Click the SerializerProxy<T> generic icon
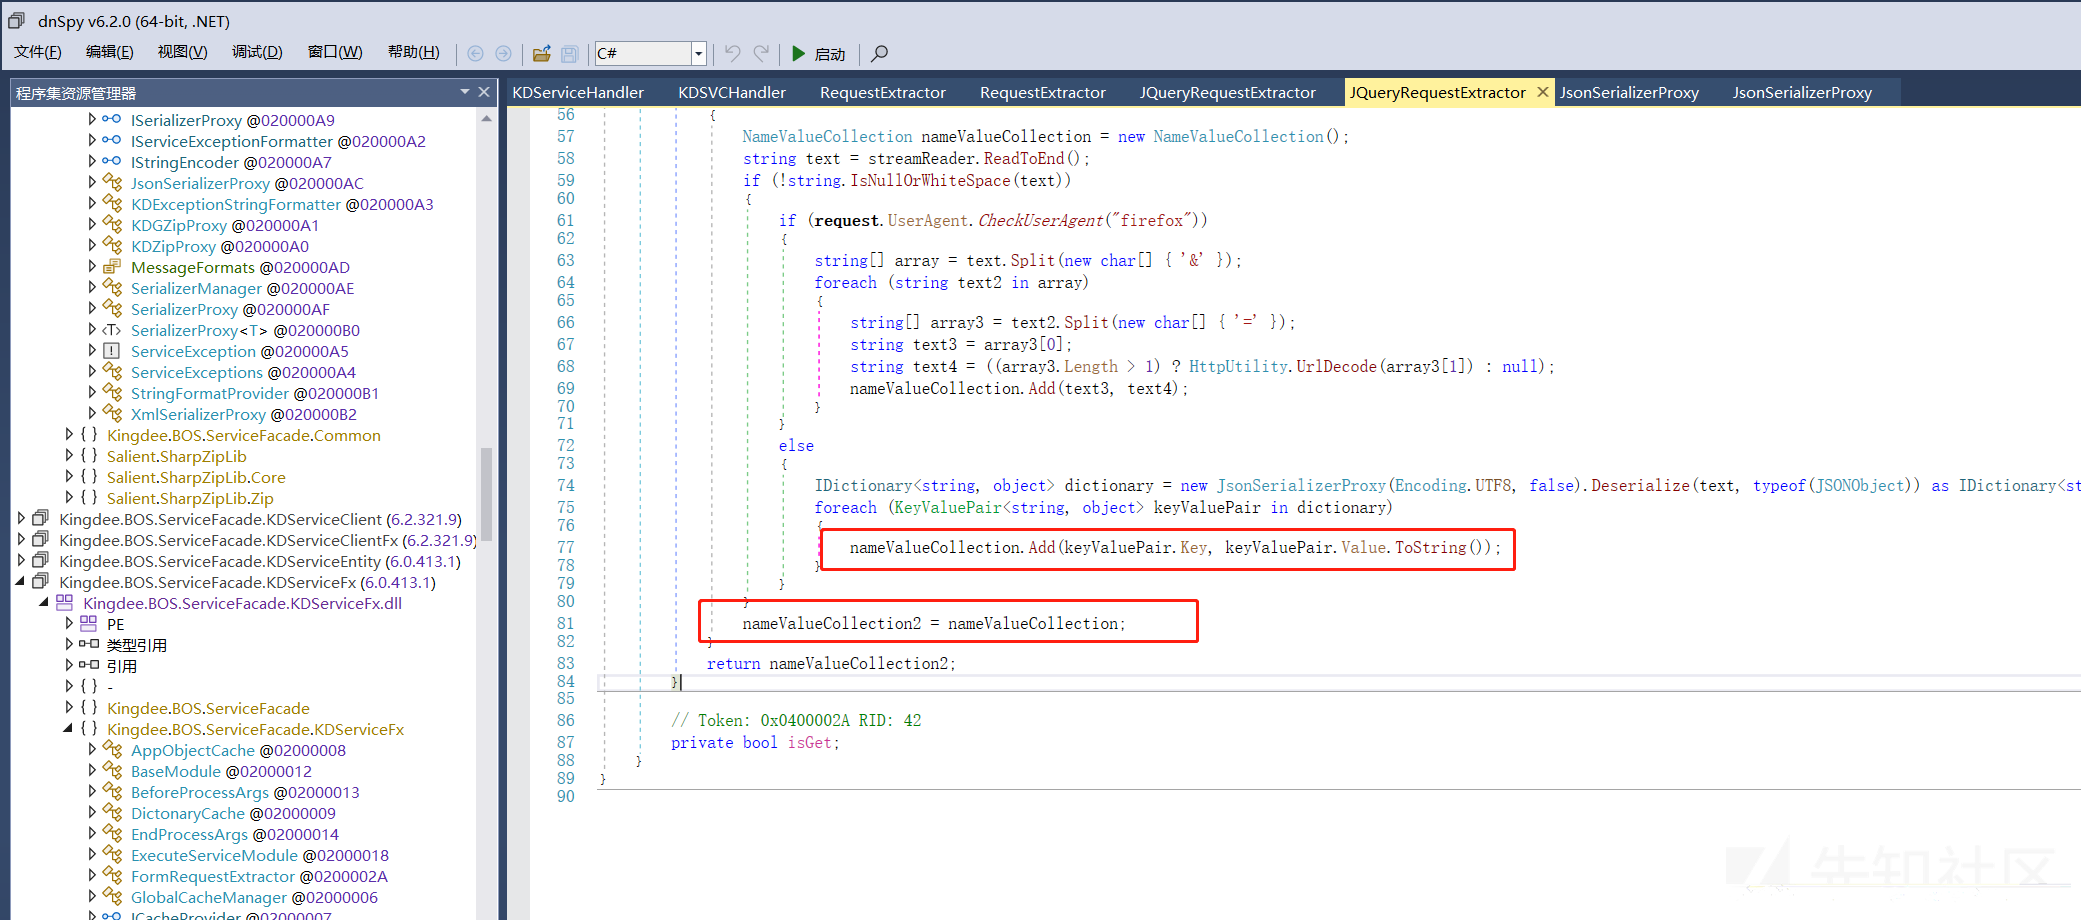2081x920 pixels. 112,329
